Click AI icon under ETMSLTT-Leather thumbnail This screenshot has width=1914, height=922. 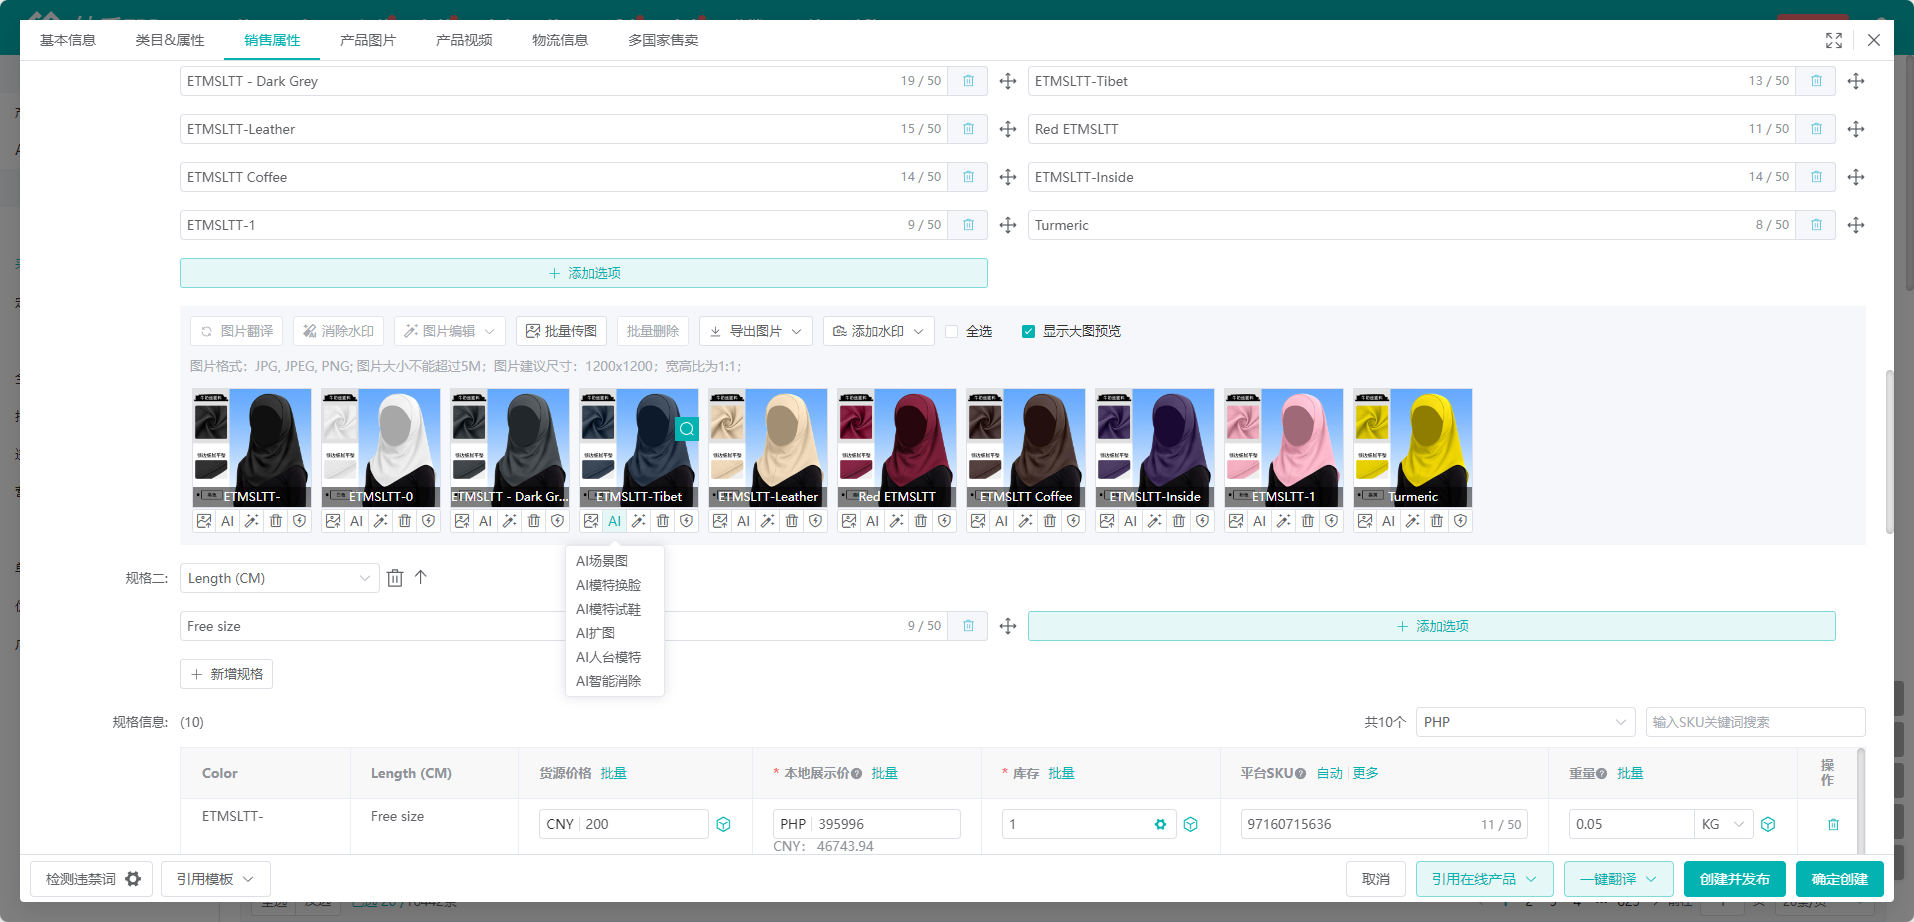click(x=743, y=521)
